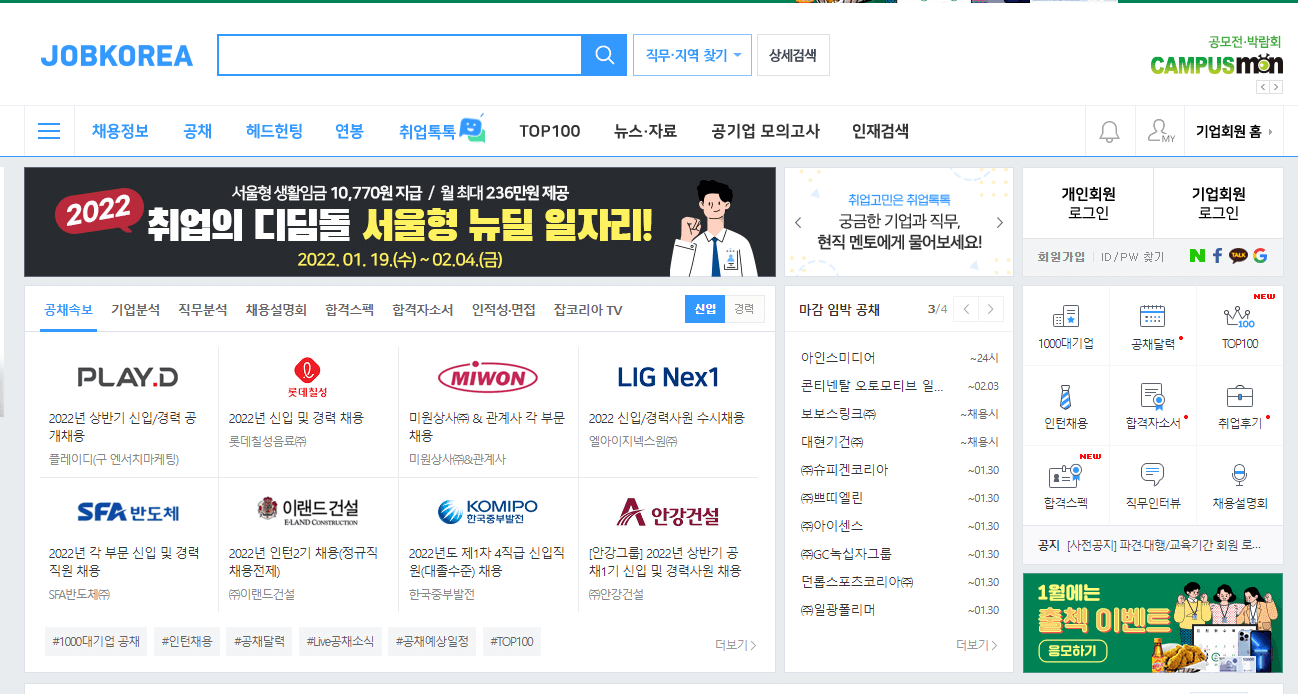The width and height of the screenshot is (1298, 694).
Task: Toggle 신입 job listings view
Action: pyautogui.click(x=705, y=308)
